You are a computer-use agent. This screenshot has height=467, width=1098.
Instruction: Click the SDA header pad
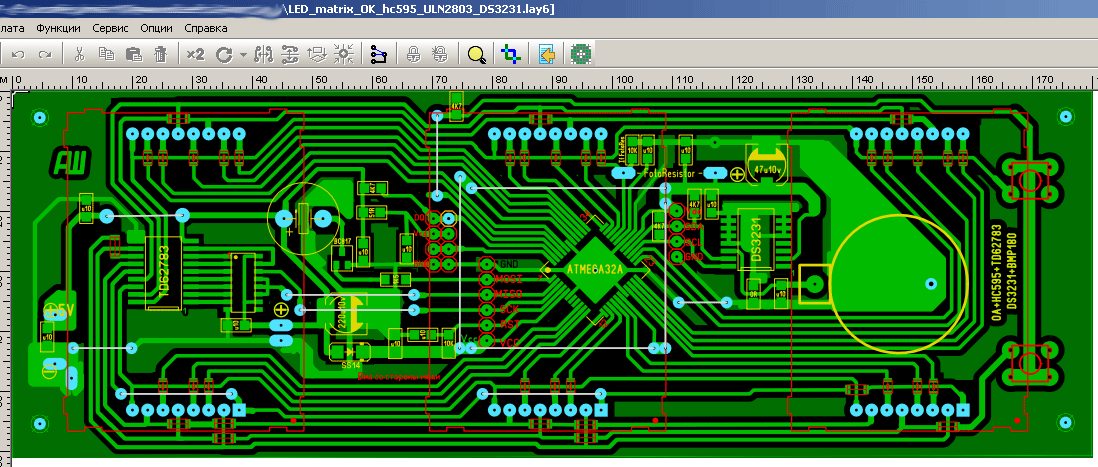(x=676, y=226)
